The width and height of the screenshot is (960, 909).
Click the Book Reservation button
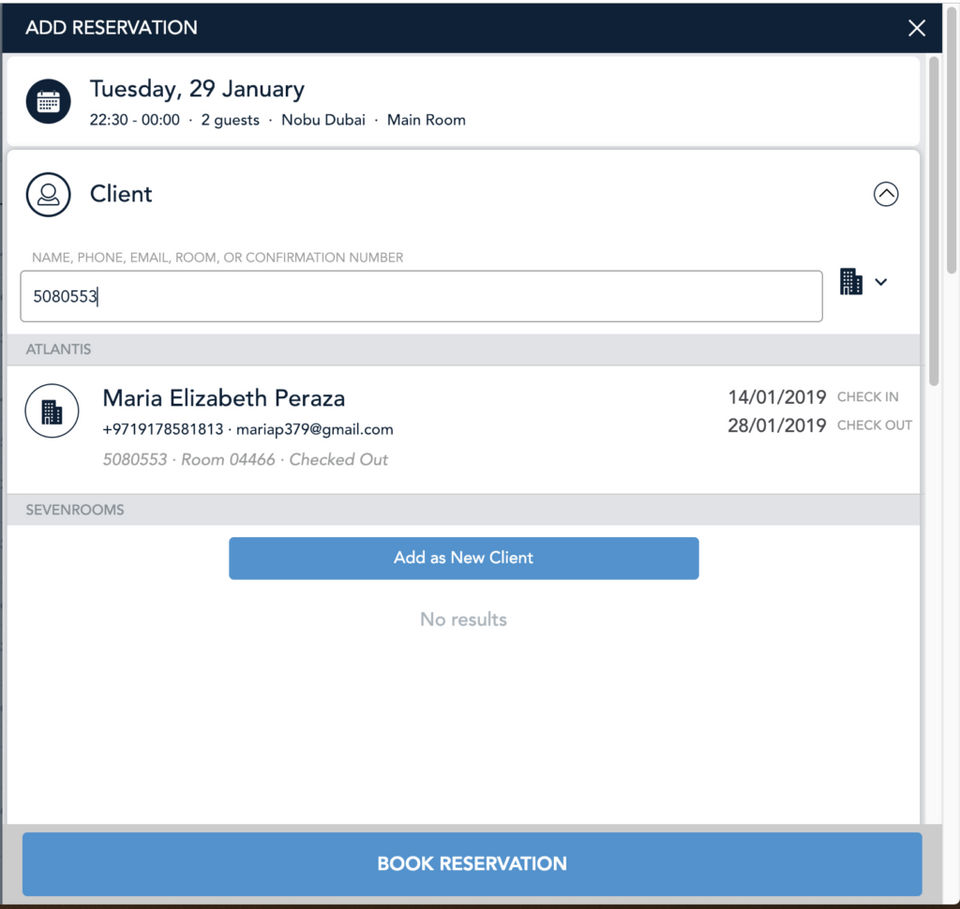point(472,864)
